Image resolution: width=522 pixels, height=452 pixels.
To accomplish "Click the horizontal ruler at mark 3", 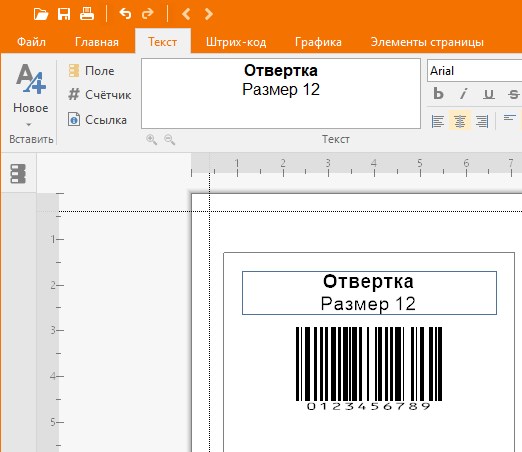I will click(328, 164).
